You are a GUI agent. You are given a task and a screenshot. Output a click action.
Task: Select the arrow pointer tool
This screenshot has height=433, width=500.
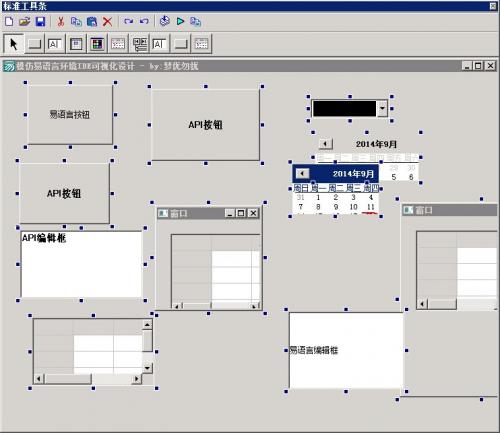click(14, 44)
